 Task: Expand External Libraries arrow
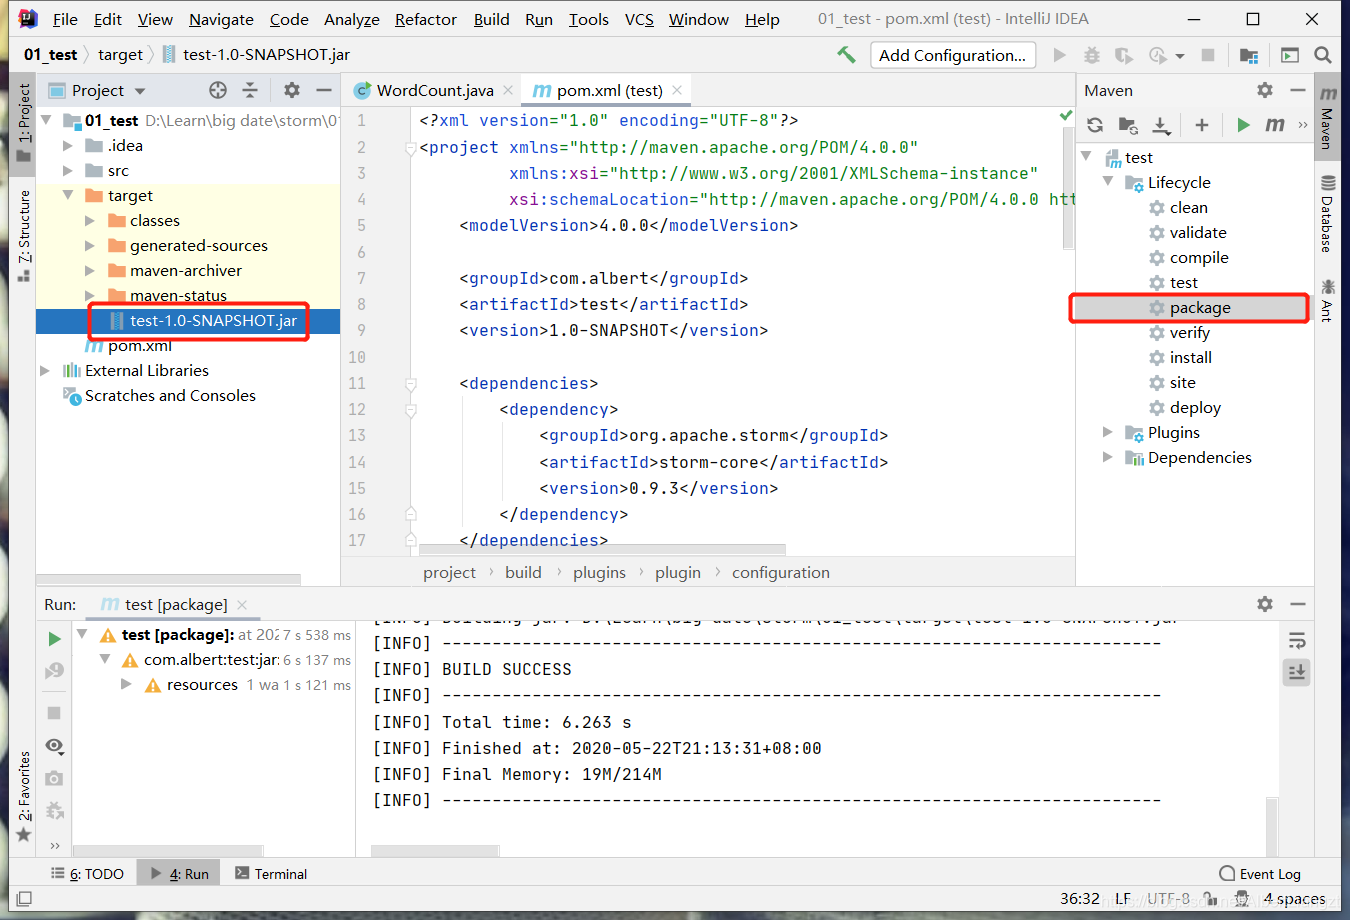click(x=45, y=371)
